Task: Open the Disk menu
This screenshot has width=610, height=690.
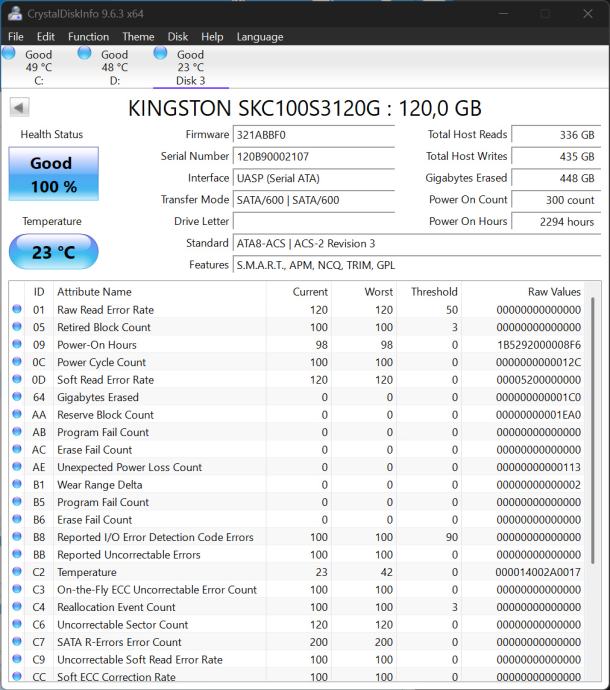Action: click(x=178, y=37)
